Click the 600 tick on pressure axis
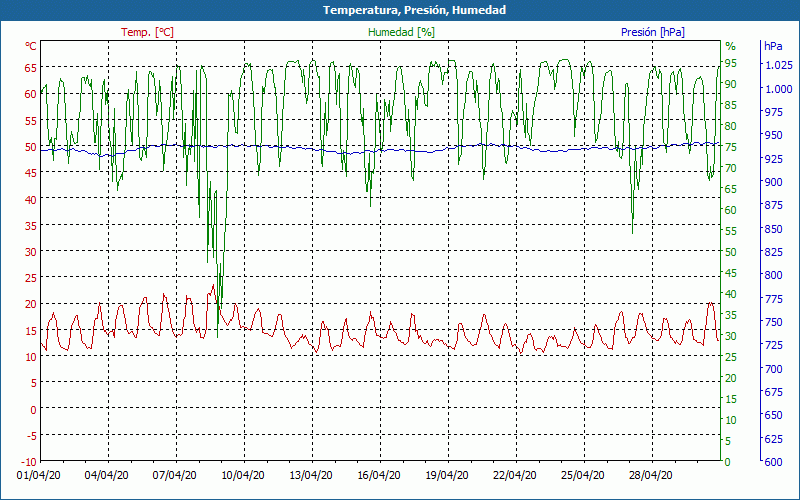 (x=773, y=462)
